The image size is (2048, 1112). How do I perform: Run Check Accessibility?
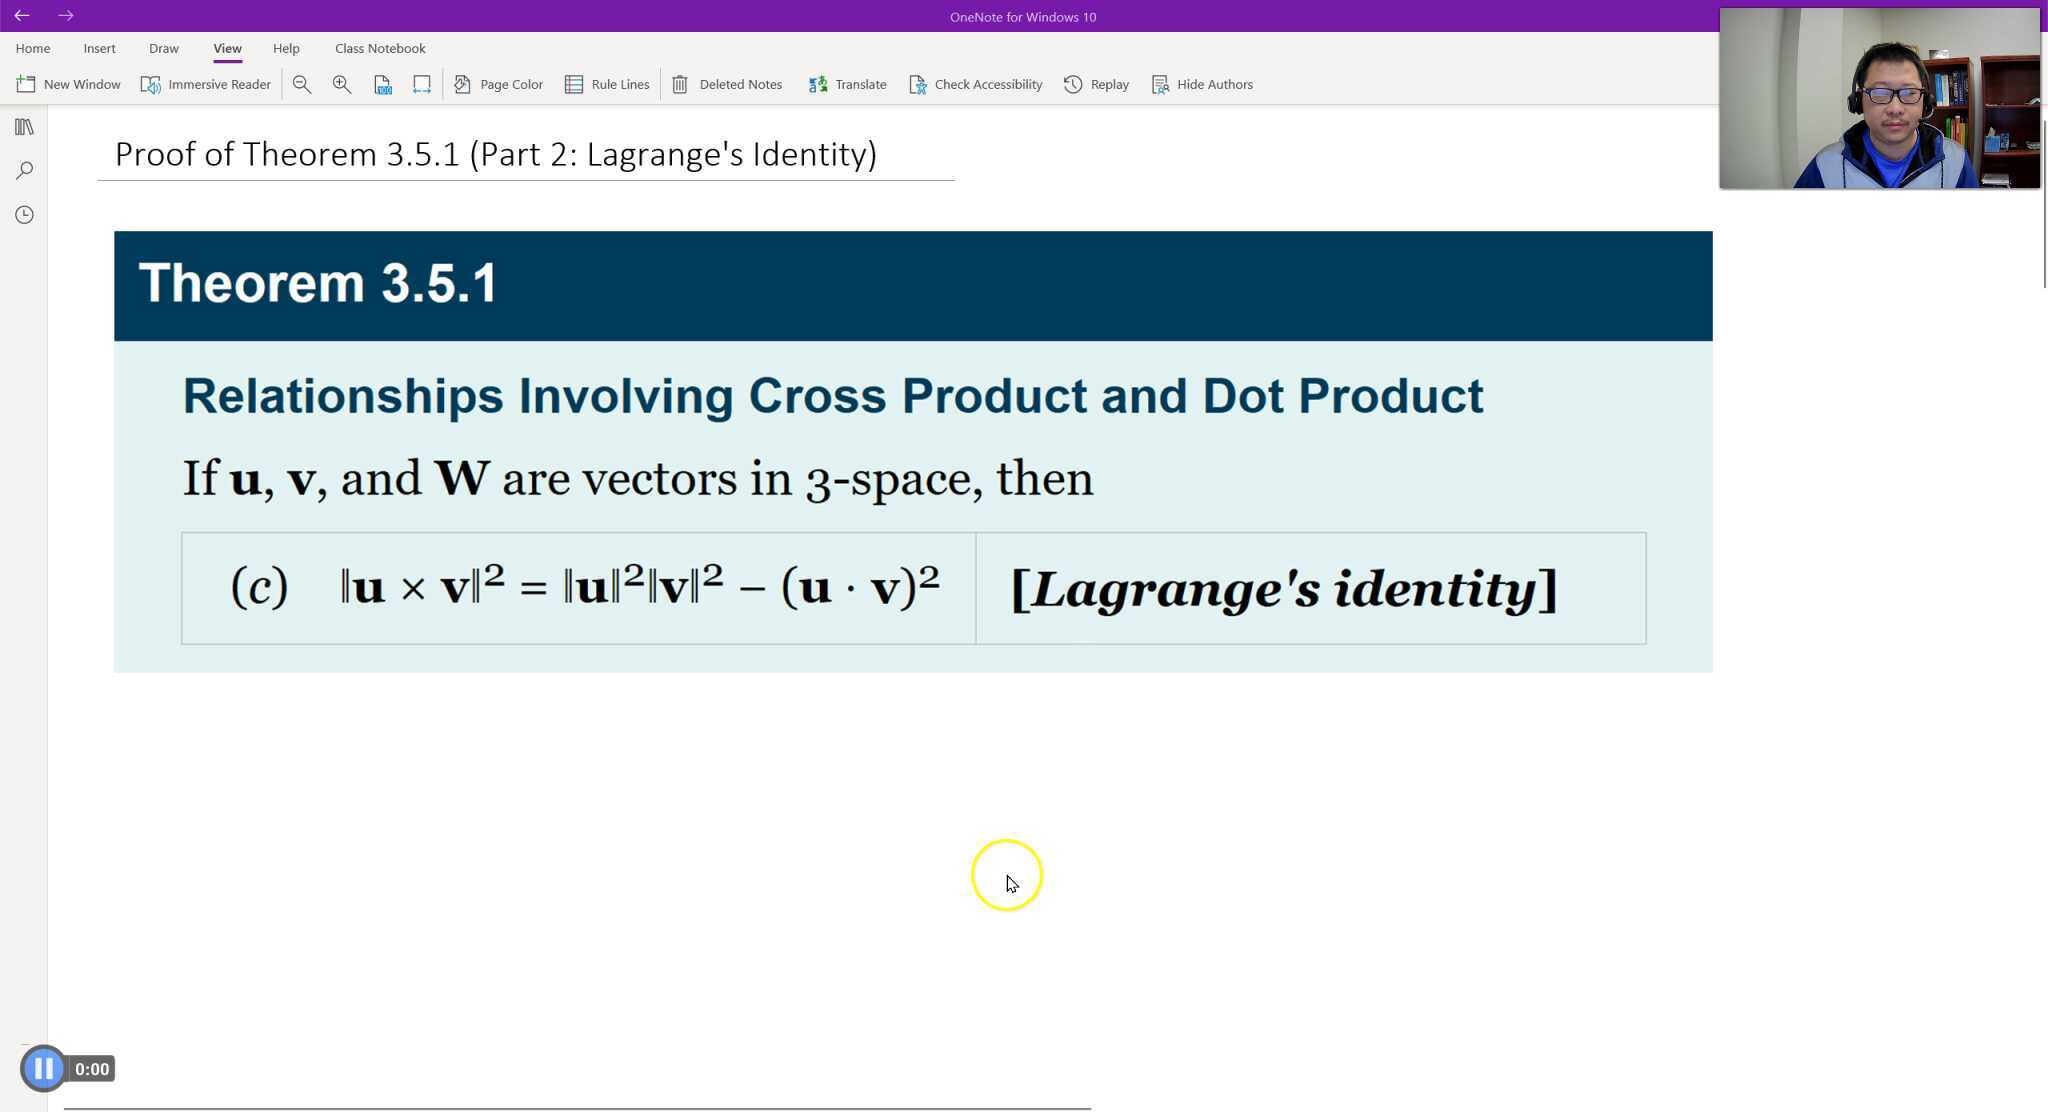coord(975,84)
